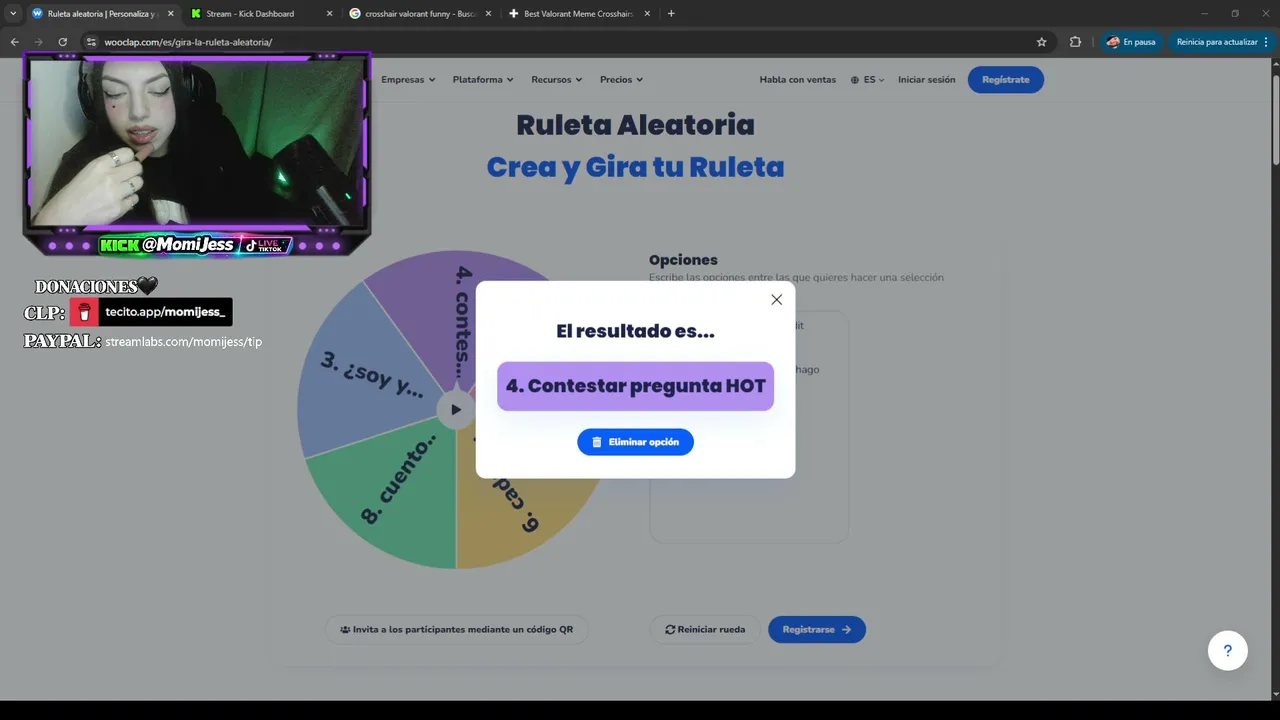Image resolution: width=1280 pixels, height=720 pixels.
Task: Click the Reiniciar rueda button
Action: tap(705, 630)
